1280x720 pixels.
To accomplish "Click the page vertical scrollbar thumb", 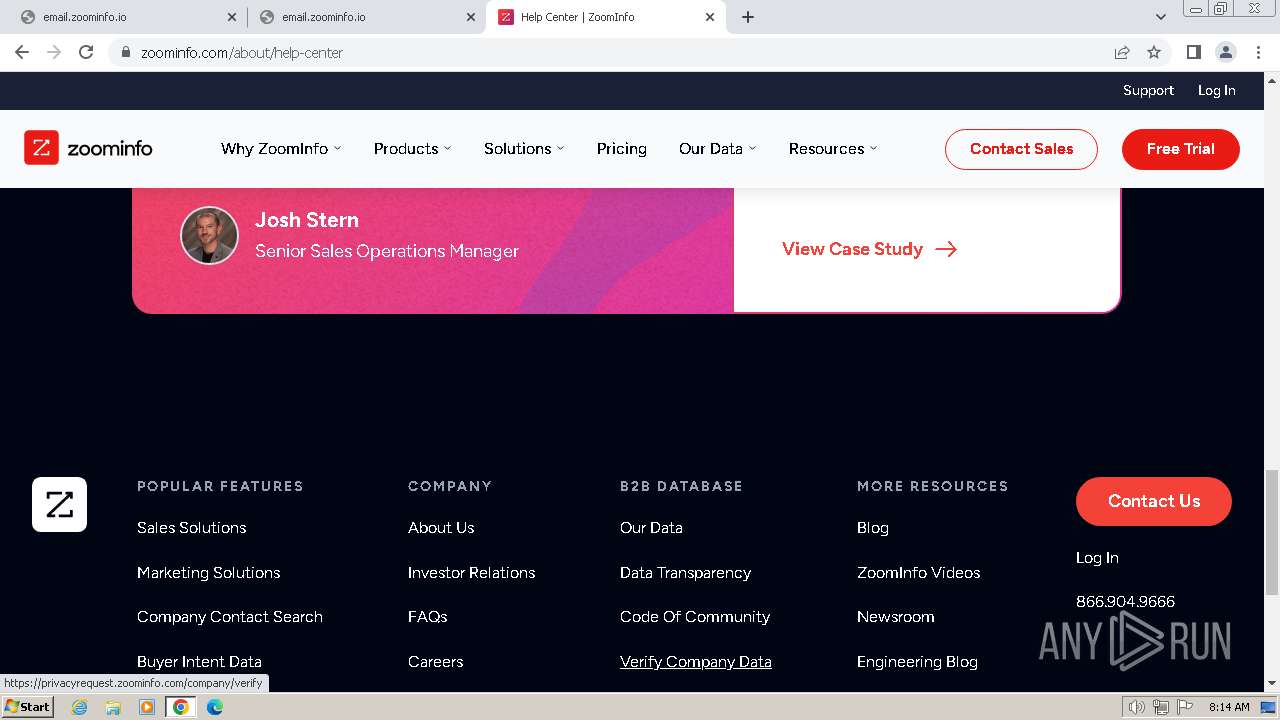I will (x=1271, y=531).
